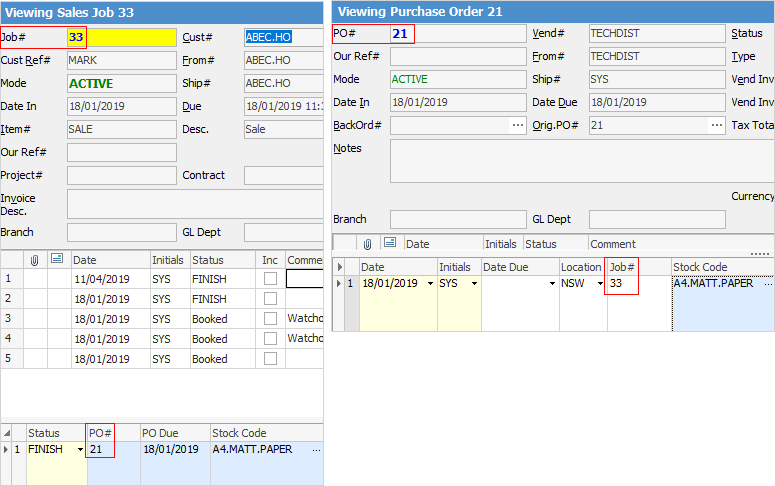The width and height of the screenshot is (775, 486).
Task: Click the Sales Job Due field 18/01/2019
Action: click(284, 106)
